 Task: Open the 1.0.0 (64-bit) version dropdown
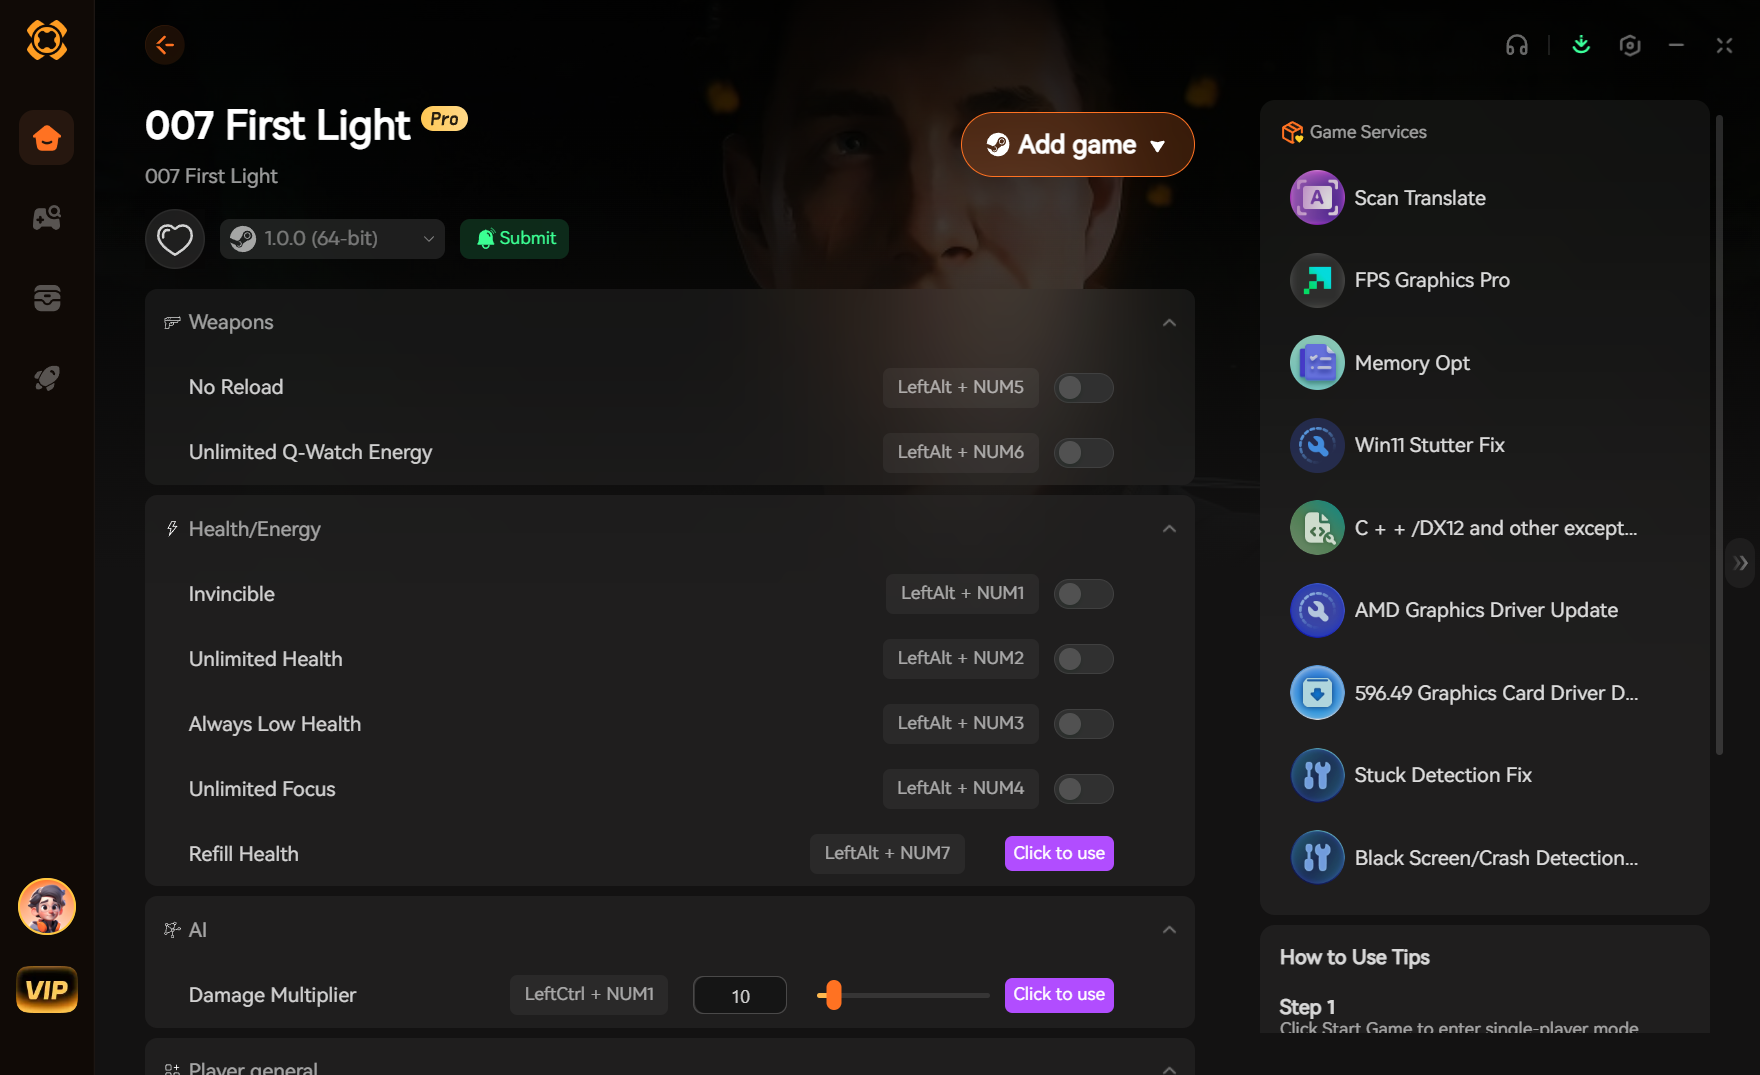click(332, 239)
